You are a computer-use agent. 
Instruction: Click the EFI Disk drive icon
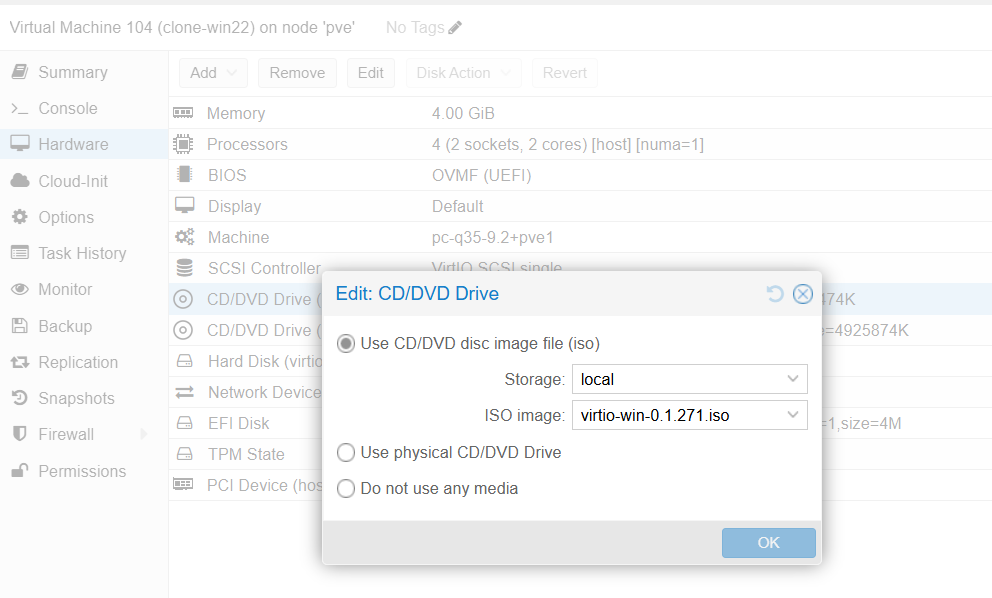tap(184, 423)
